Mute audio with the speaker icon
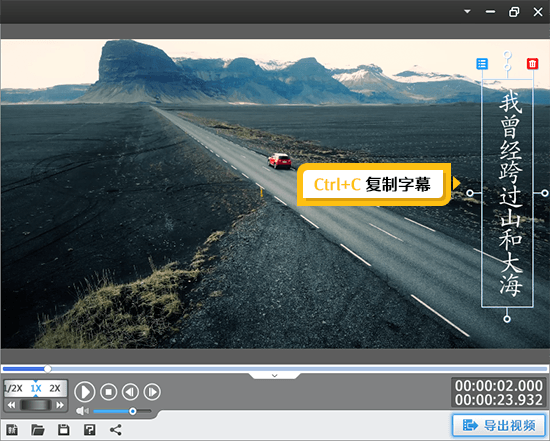This screenshot has height=441, width=550. 82,410
